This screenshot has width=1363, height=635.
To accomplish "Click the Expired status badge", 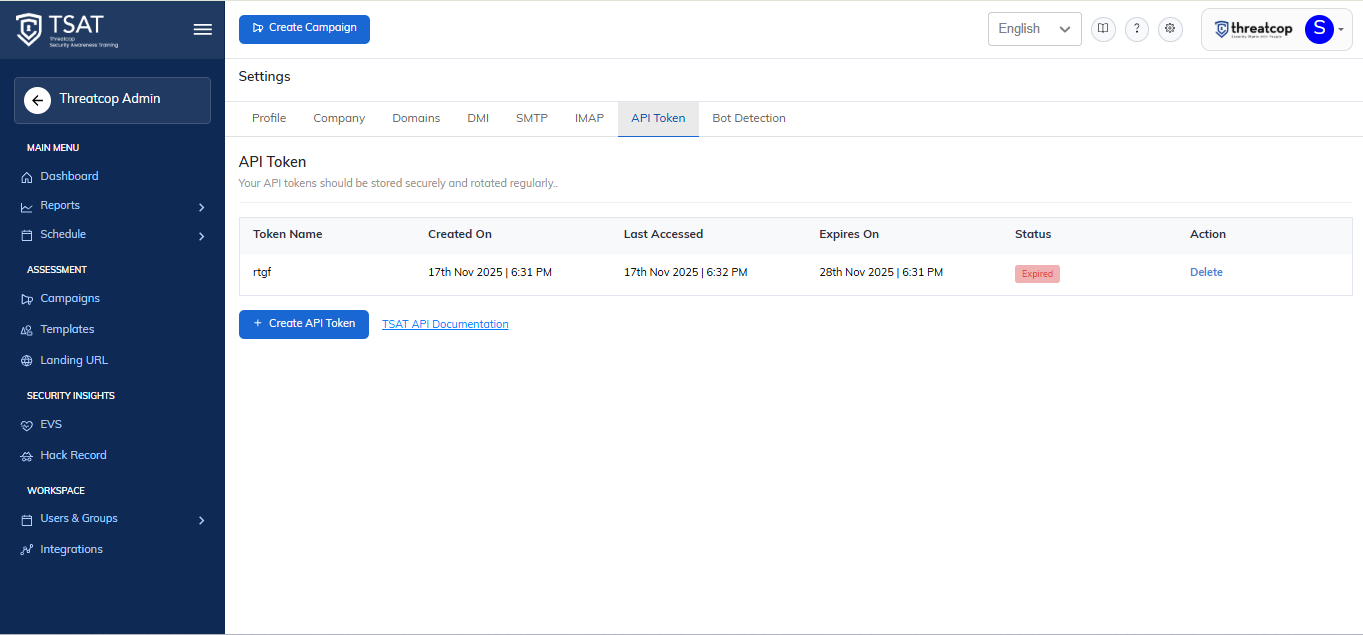I will coord(1037,273).
